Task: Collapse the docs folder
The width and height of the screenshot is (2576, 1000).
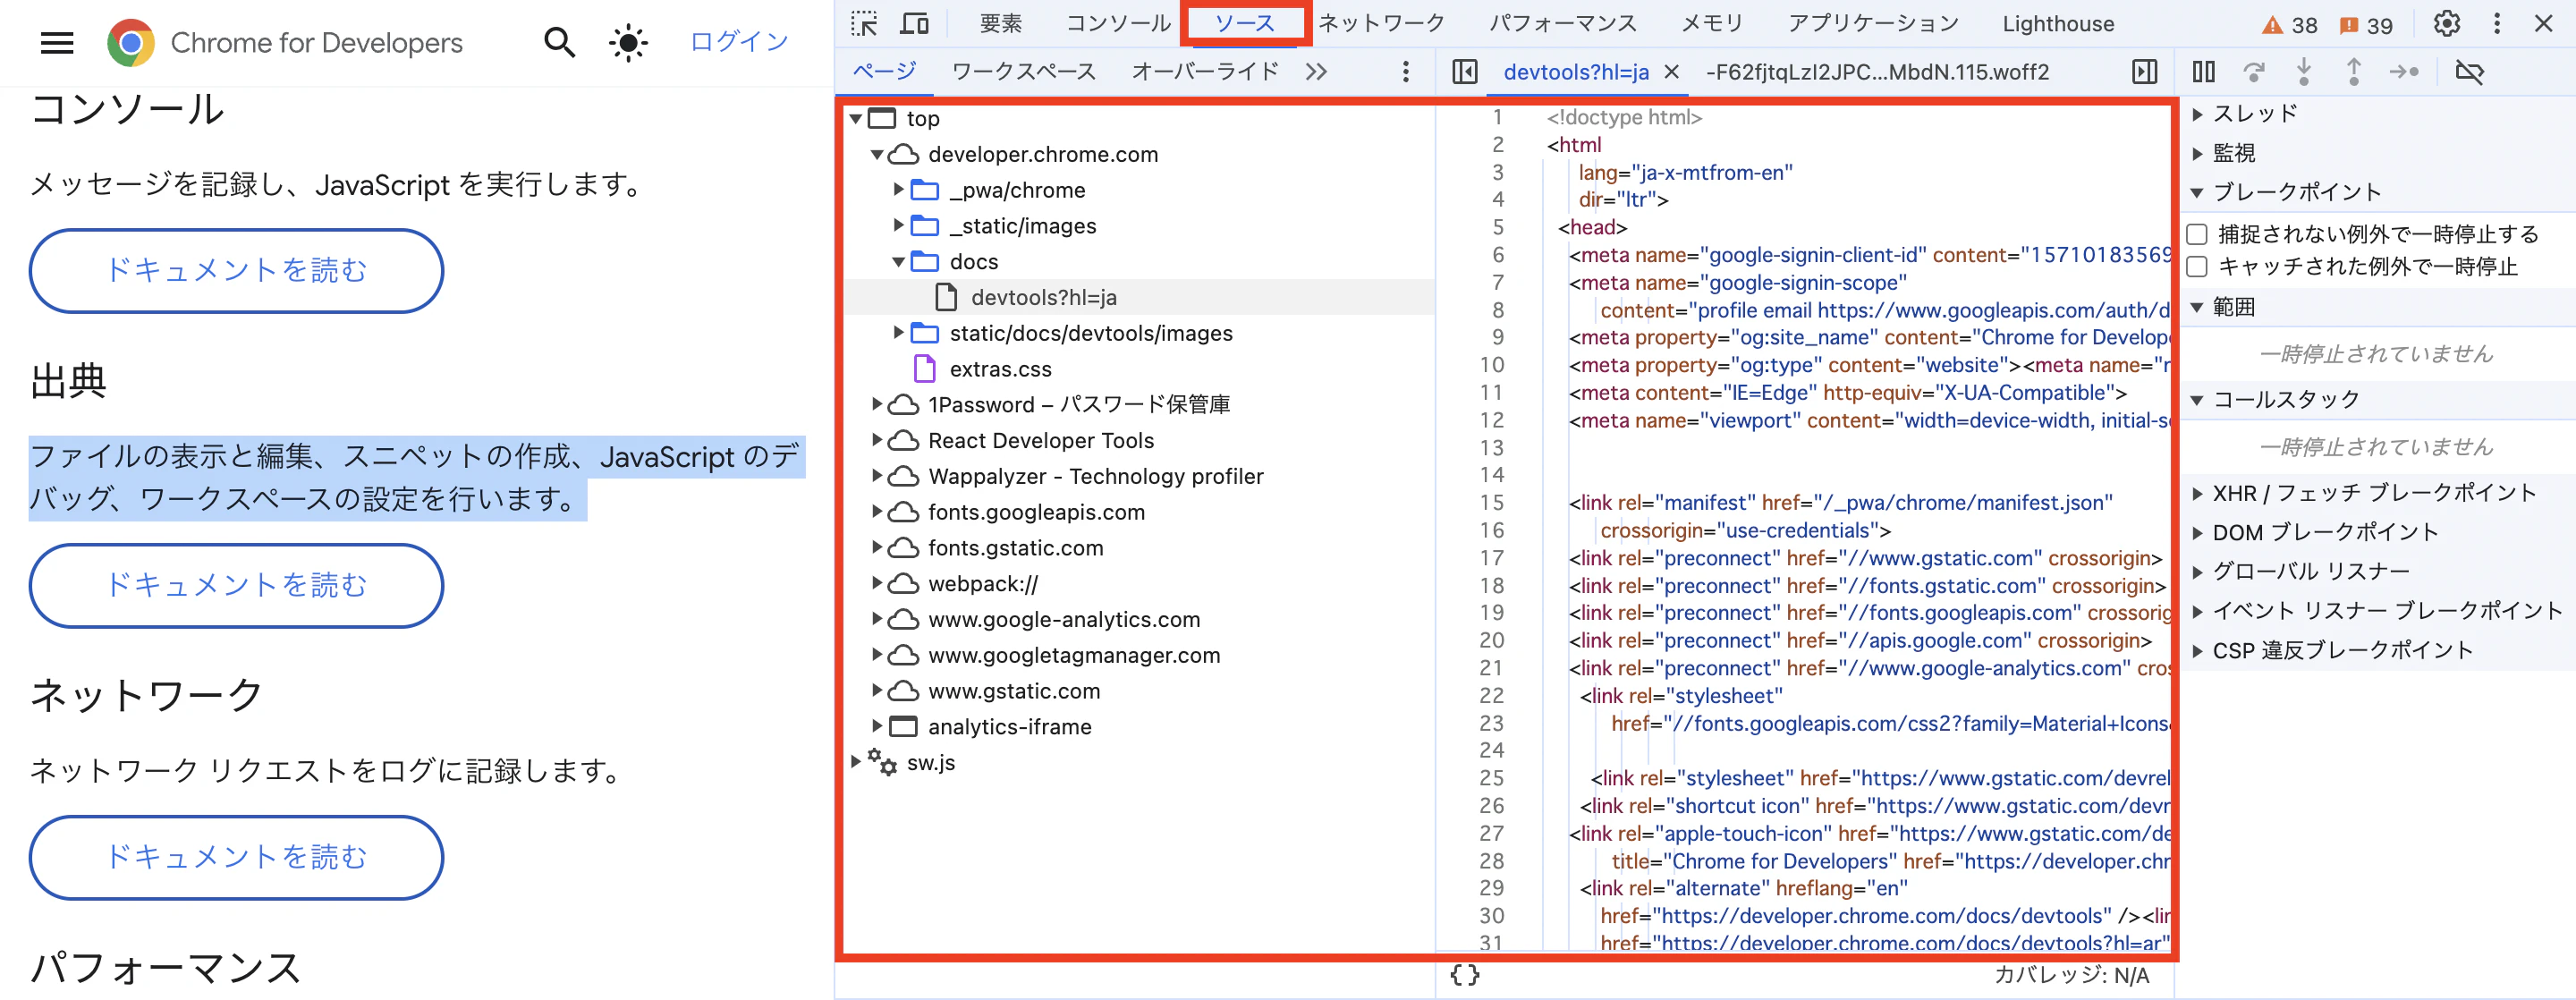Action: click(x=898, y=261)
